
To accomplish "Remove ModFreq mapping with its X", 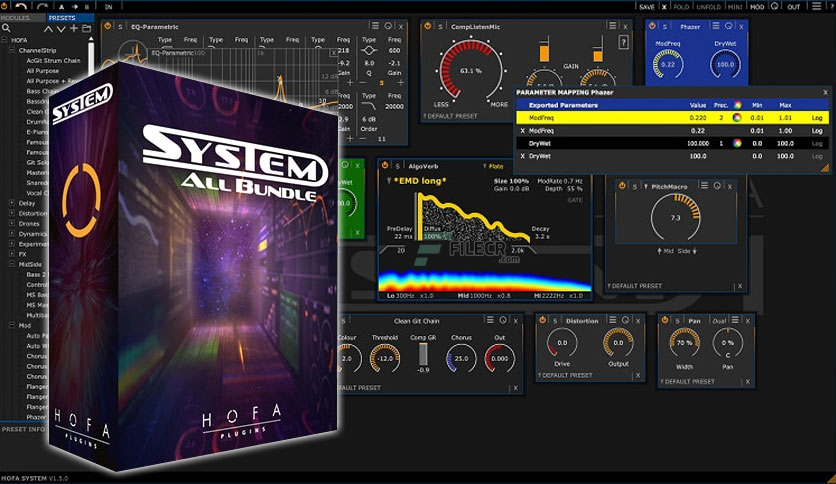I will click(x=522, y=131).
